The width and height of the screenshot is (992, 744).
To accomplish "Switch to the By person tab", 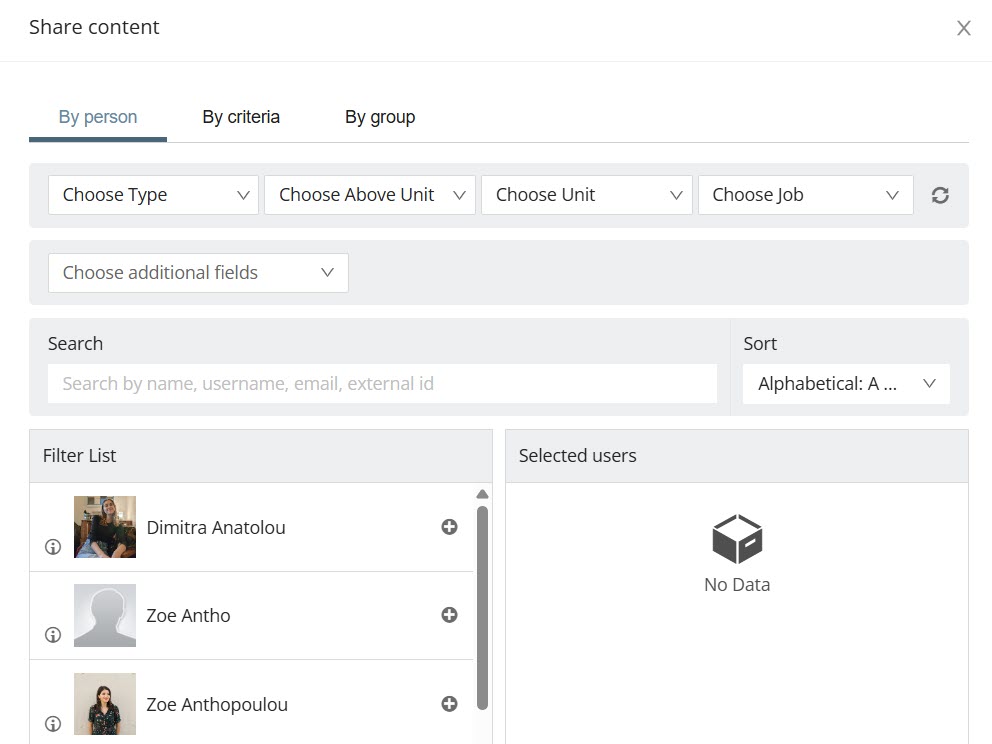I will (98, 117).
